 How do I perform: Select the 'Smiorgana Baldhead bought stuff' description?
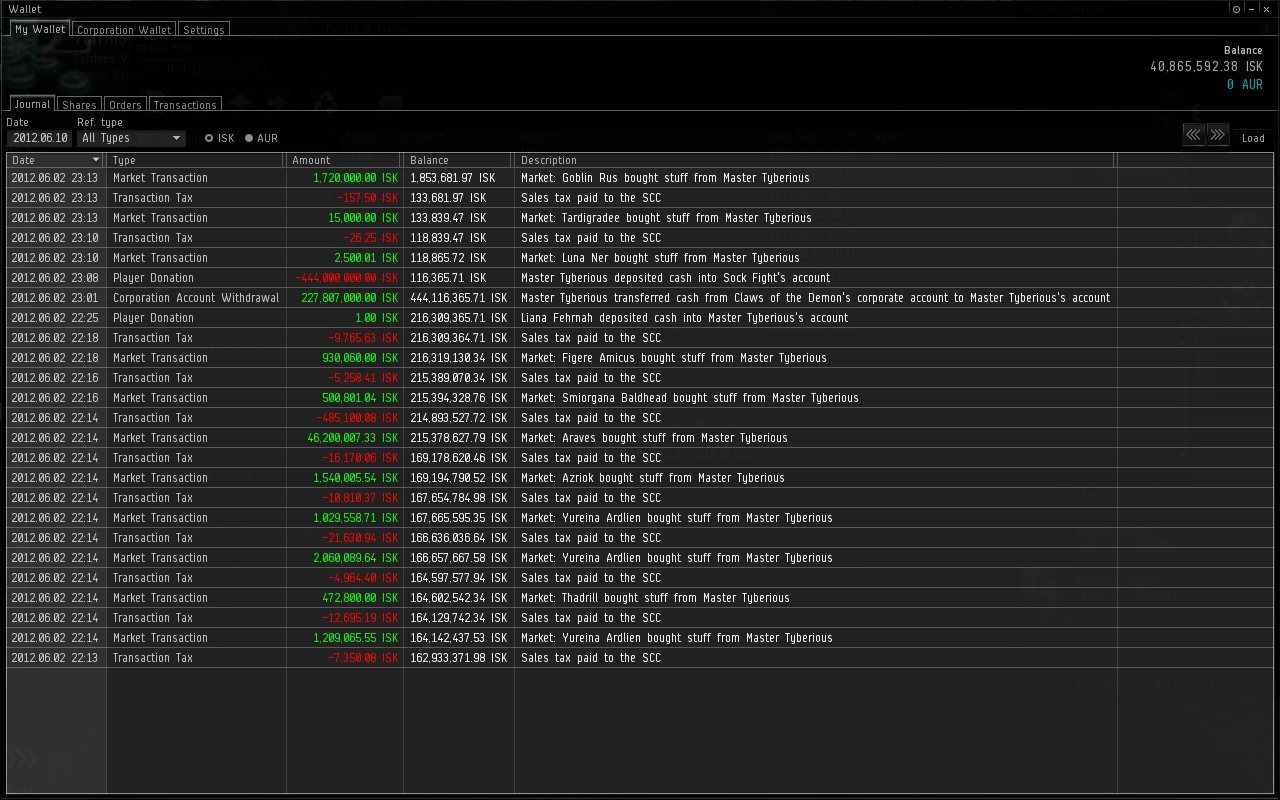(690, 398)
